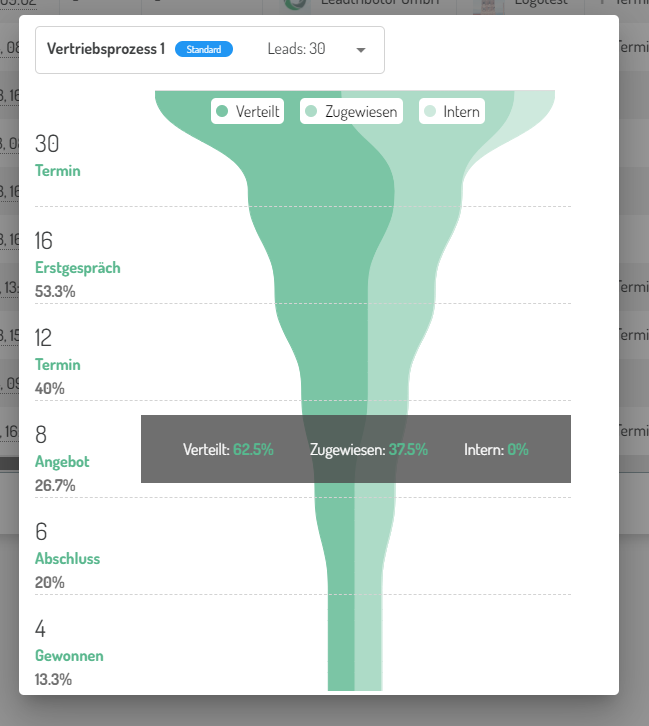Click the Intern 0% tooltip value
The width and height of the screenshot is (649, 726).
(517, 450)
